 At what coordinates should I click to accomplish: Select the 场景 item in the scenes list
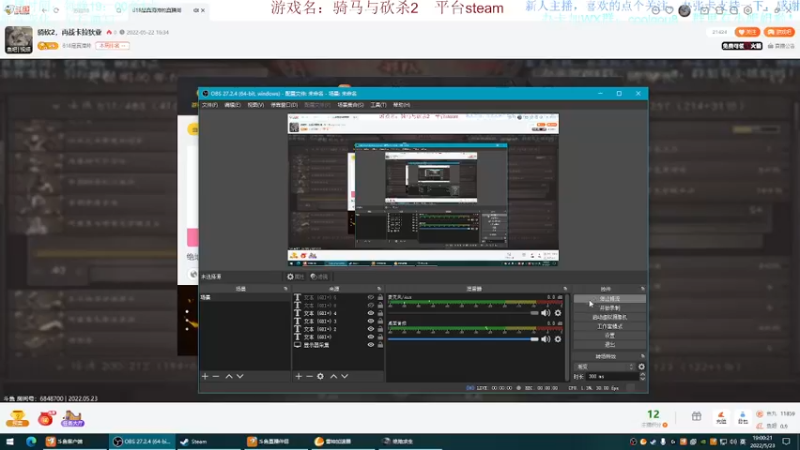(x=245, y=297)
